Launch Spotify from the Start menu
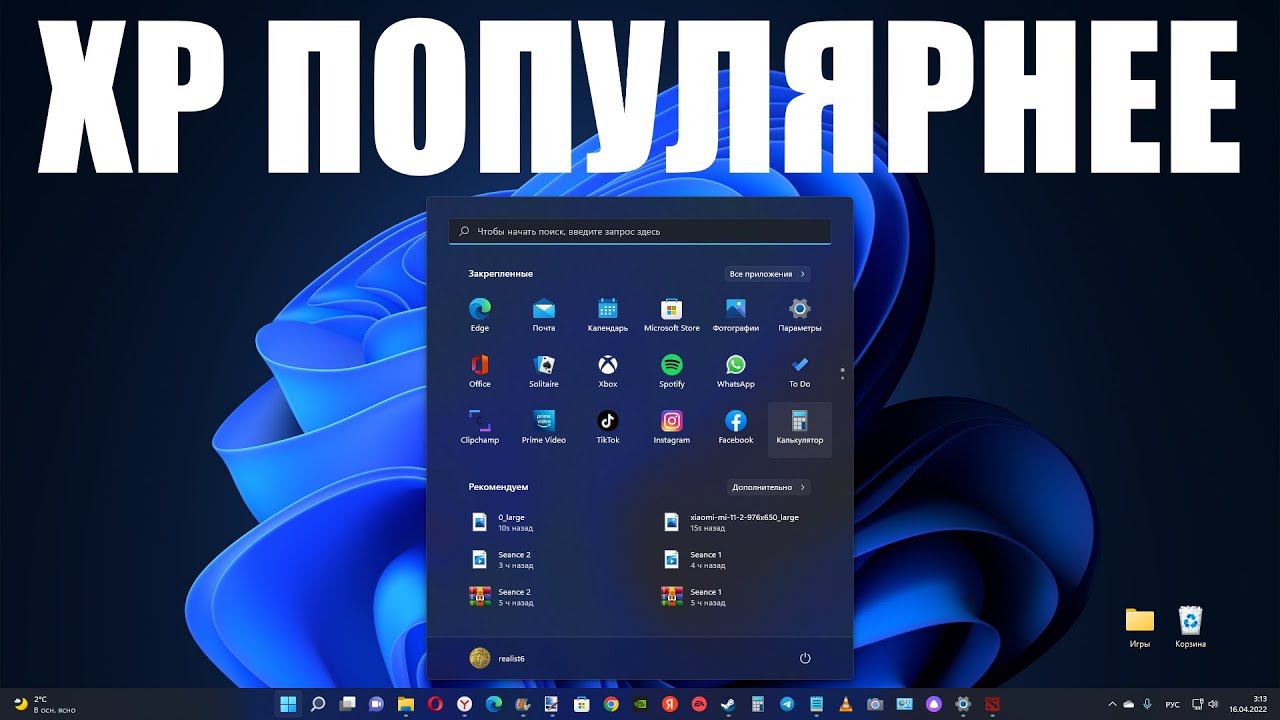Screen dimensions: 1280x720 [x=672, y=370]
